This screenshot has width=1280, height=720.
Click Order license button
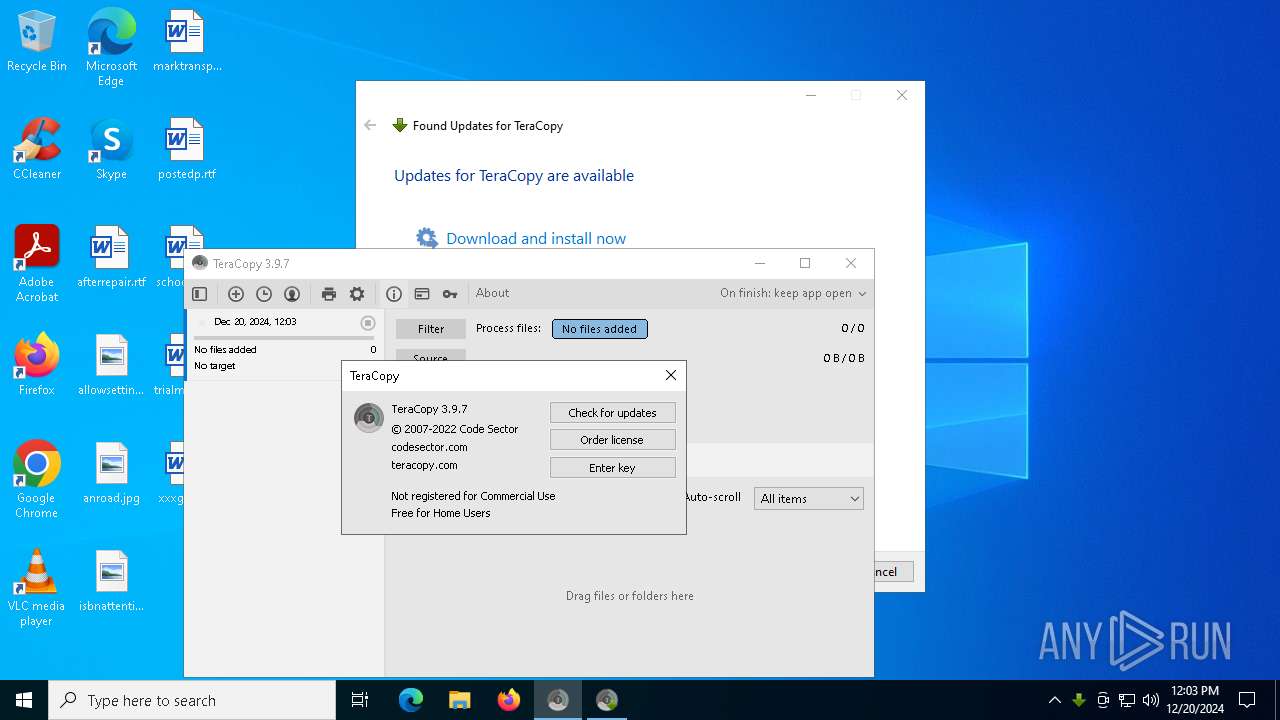(613, 440)
